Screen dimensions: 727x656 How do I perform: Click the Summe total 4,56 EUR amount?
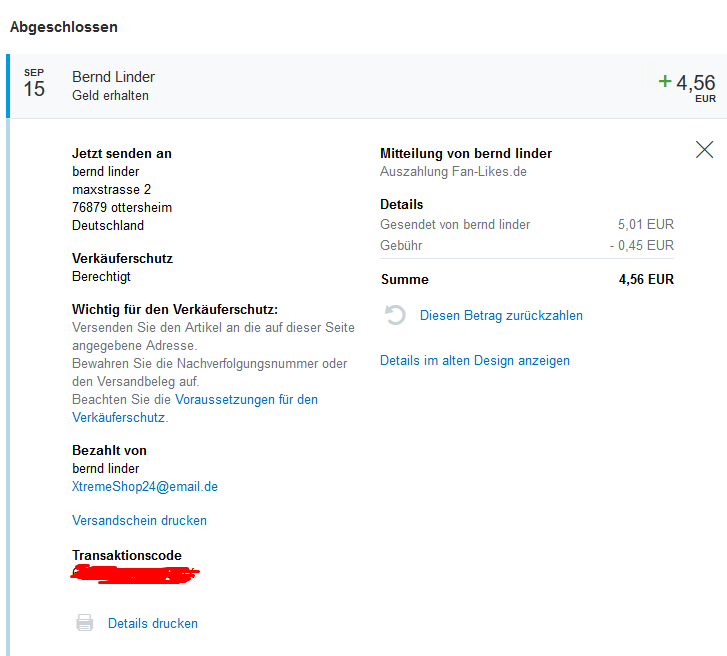646,280
